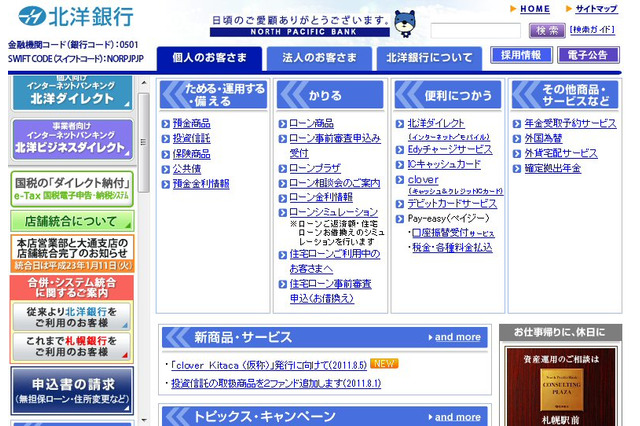Screen dimensions: 640x426
Task: Click the North Pacific Bank logo
Action: [76, 16]
